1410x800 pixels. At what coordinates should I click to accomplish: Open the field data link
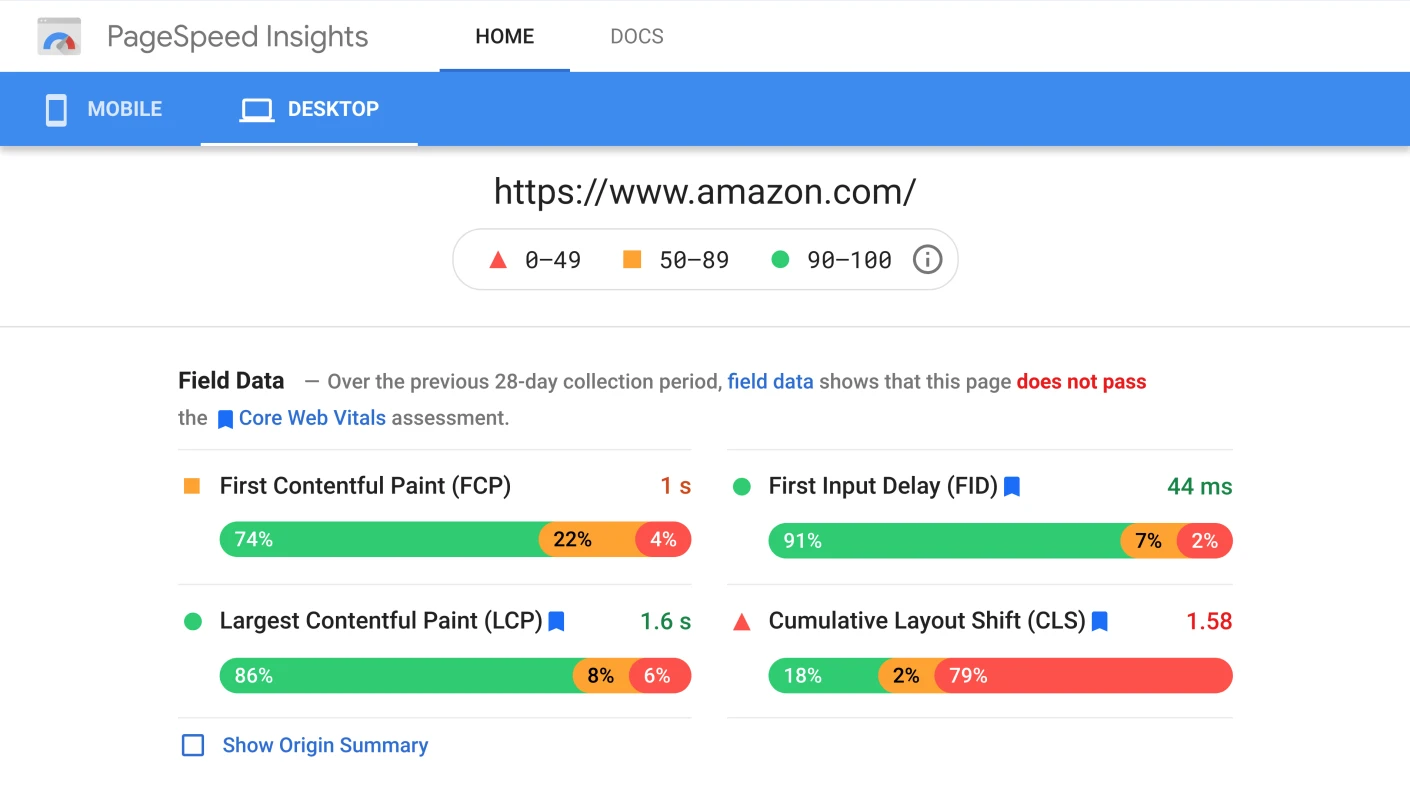[770, 381]
